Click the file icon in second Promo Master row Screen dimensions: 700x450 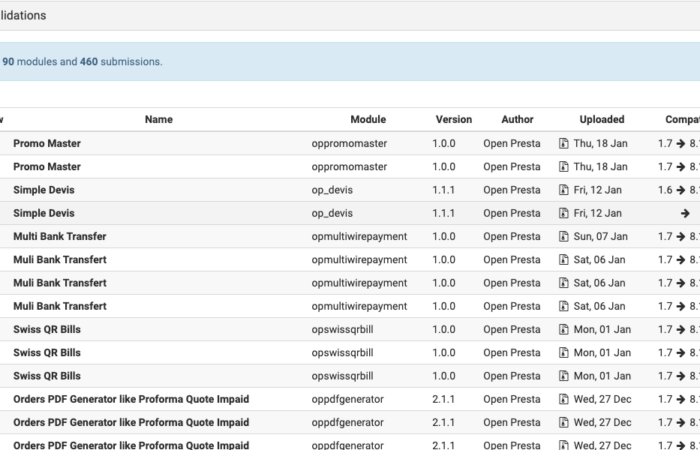564,167
